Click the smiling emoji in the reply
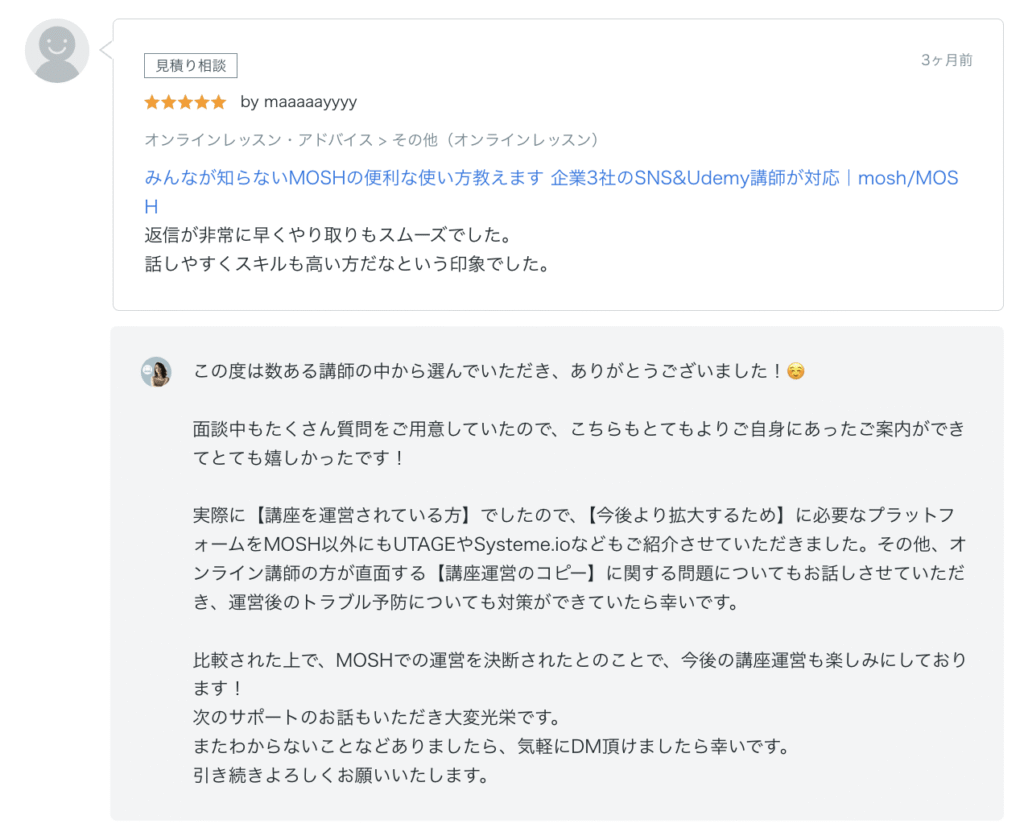The image size is (1024, 836). 796,371
